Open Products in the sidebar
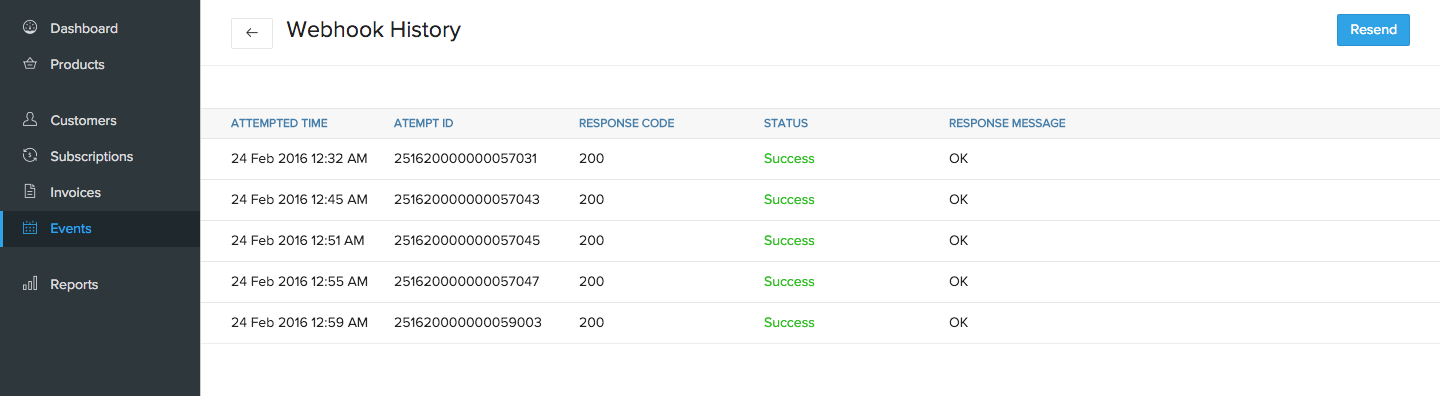The height and width of the screenshot is (396, 1440). tap(100, 64)
